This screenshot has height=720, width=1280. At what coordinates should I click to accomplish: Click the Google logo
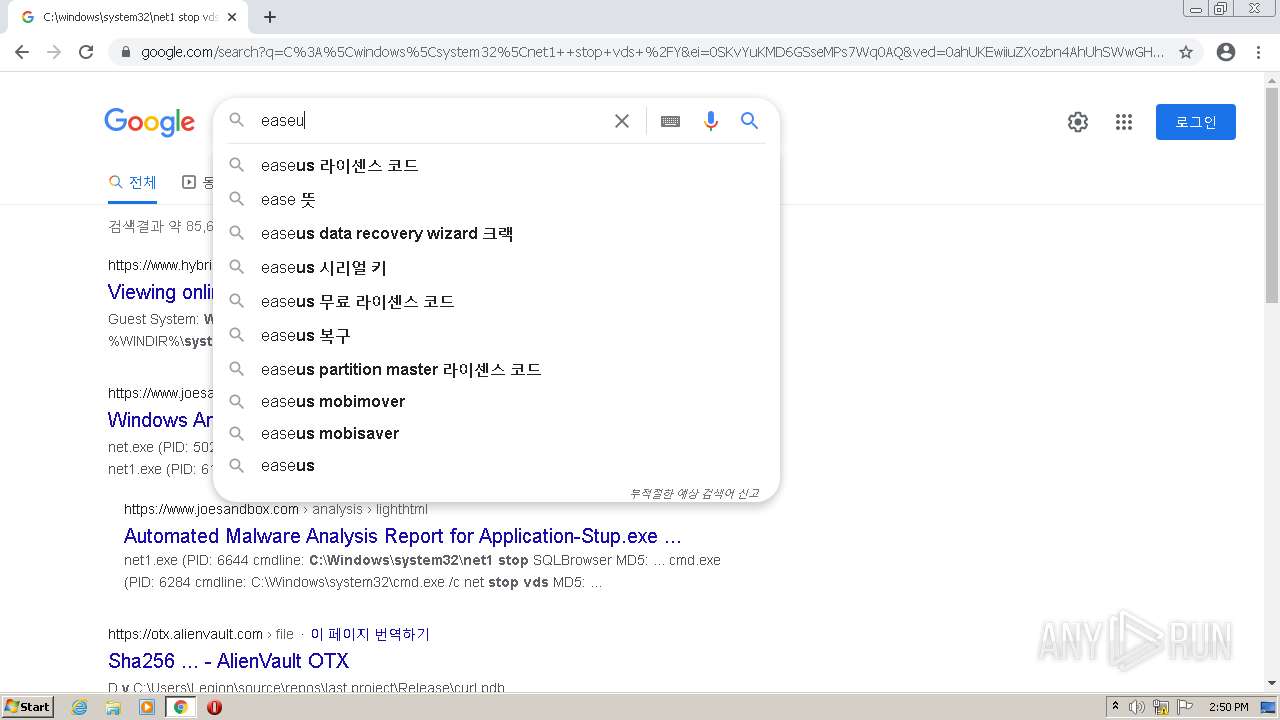pyautogui.click(x=150, y=122)
